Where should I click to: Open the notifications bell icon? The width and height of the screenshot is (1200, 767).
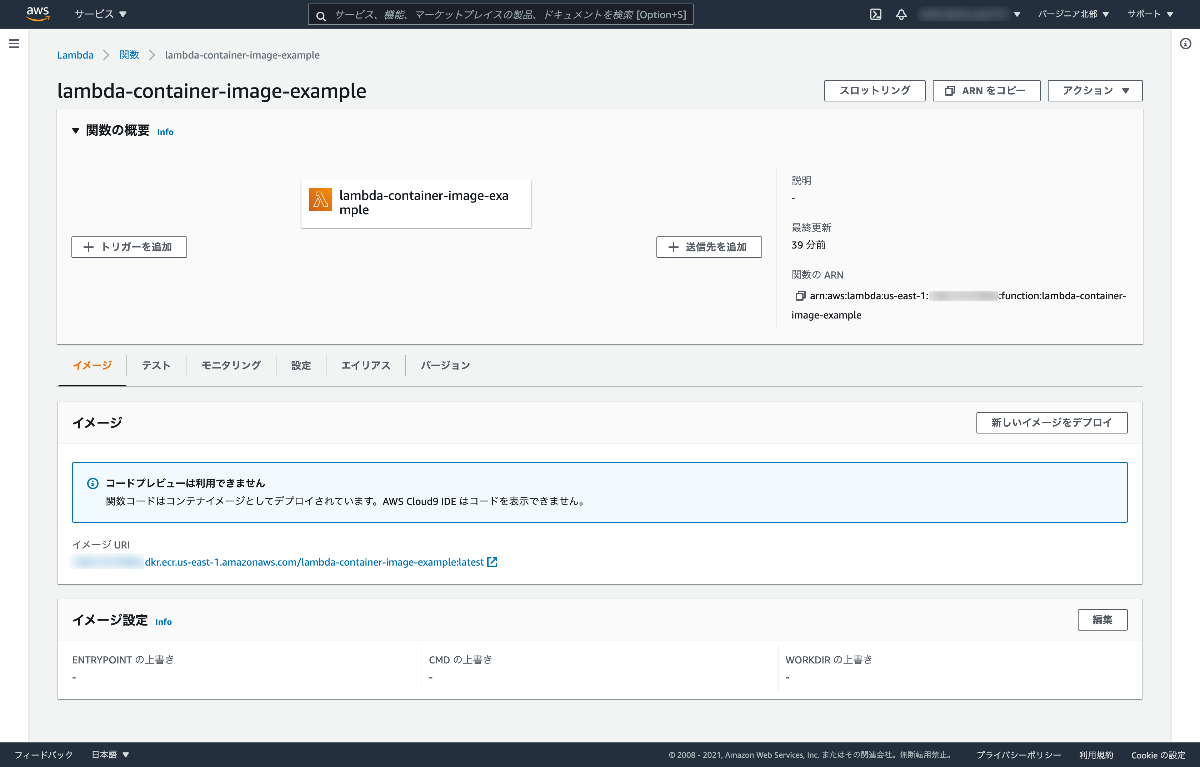[x=901, y=14]
